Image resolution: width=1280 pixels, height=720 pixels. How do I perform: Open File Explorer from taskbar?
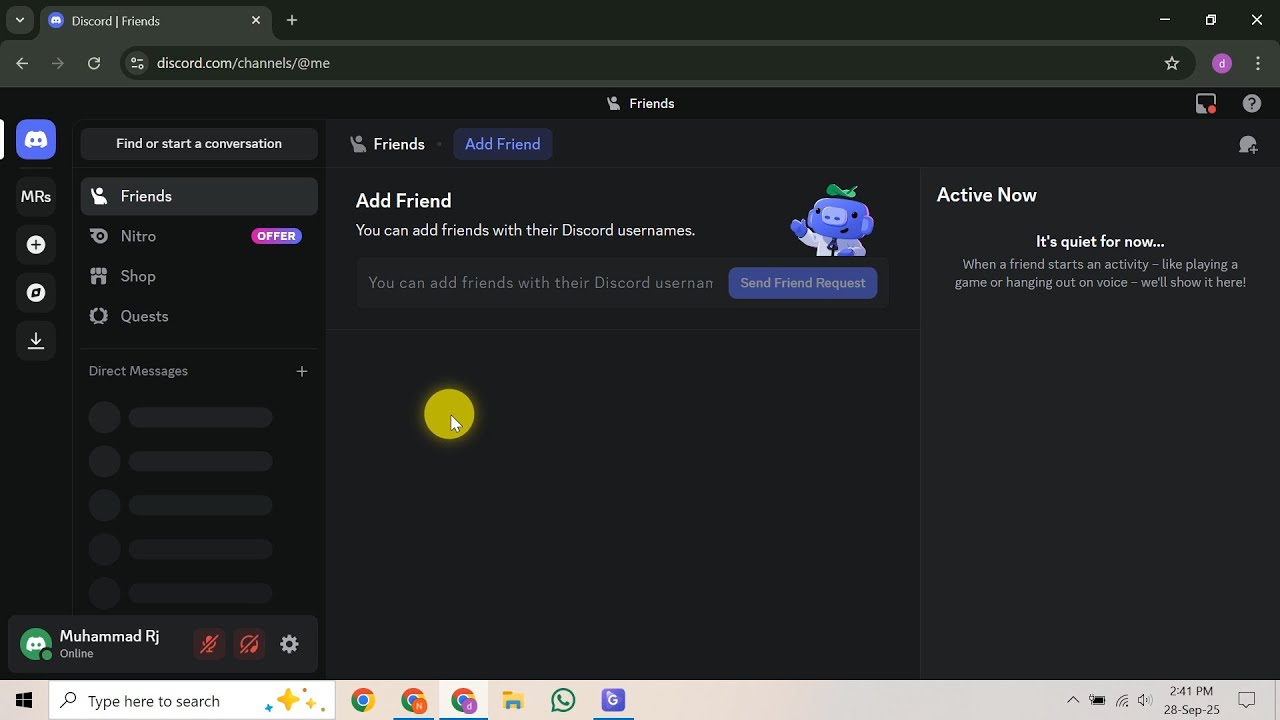tap(513, 701)
